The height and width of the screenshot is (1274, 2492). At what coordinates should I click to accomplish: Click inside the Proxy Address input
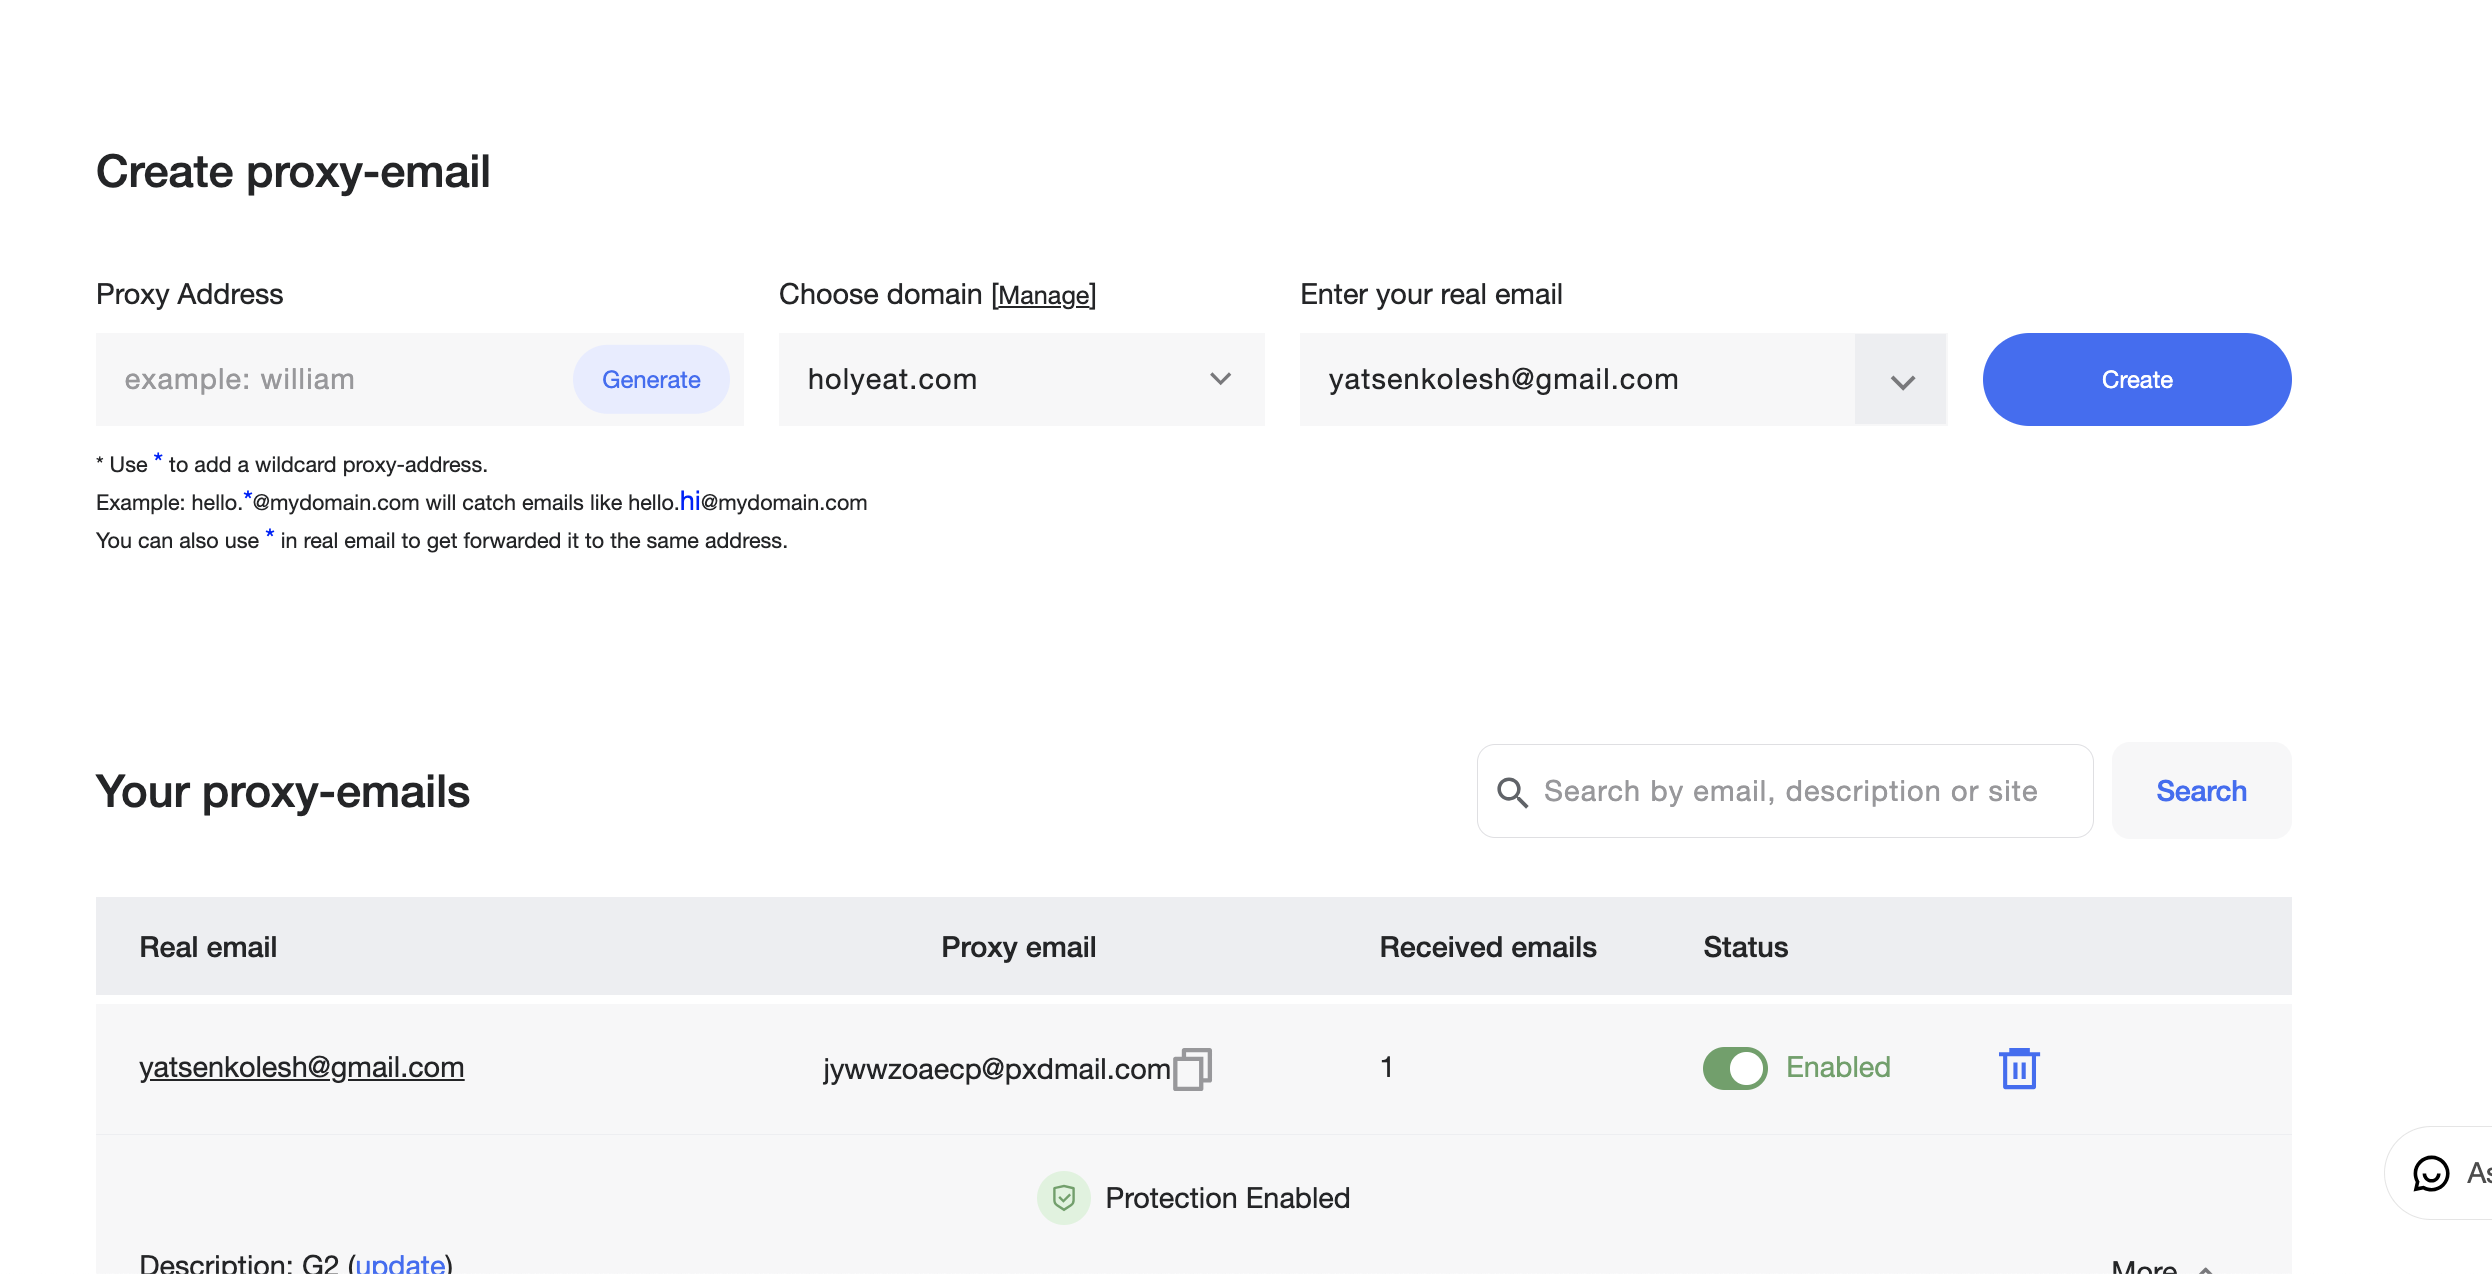click(x=330, y=379)
